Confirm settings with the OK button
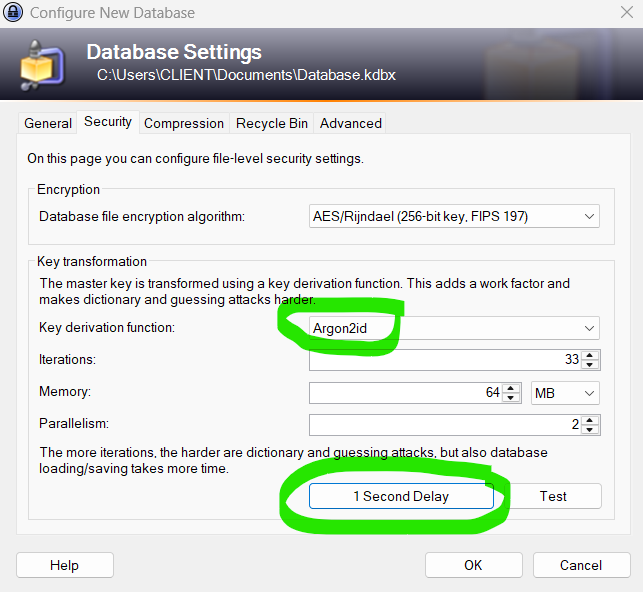 [473, 565]
